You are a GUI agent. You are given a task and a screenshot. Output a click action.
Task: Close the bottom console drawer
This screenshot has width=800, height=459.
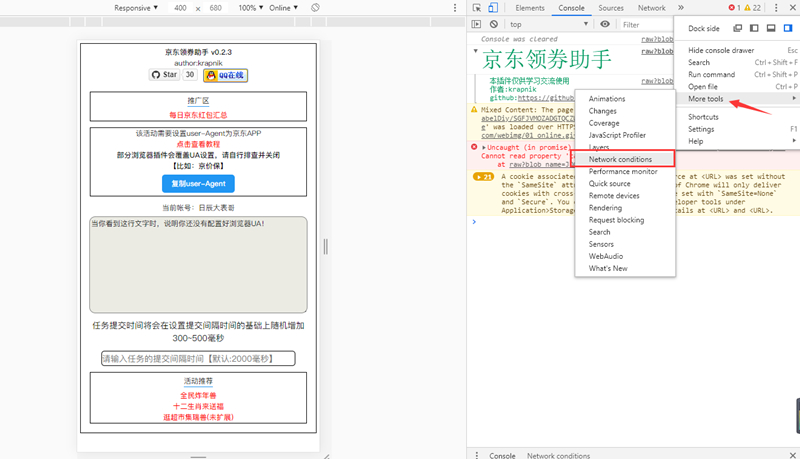click(792, 455)
